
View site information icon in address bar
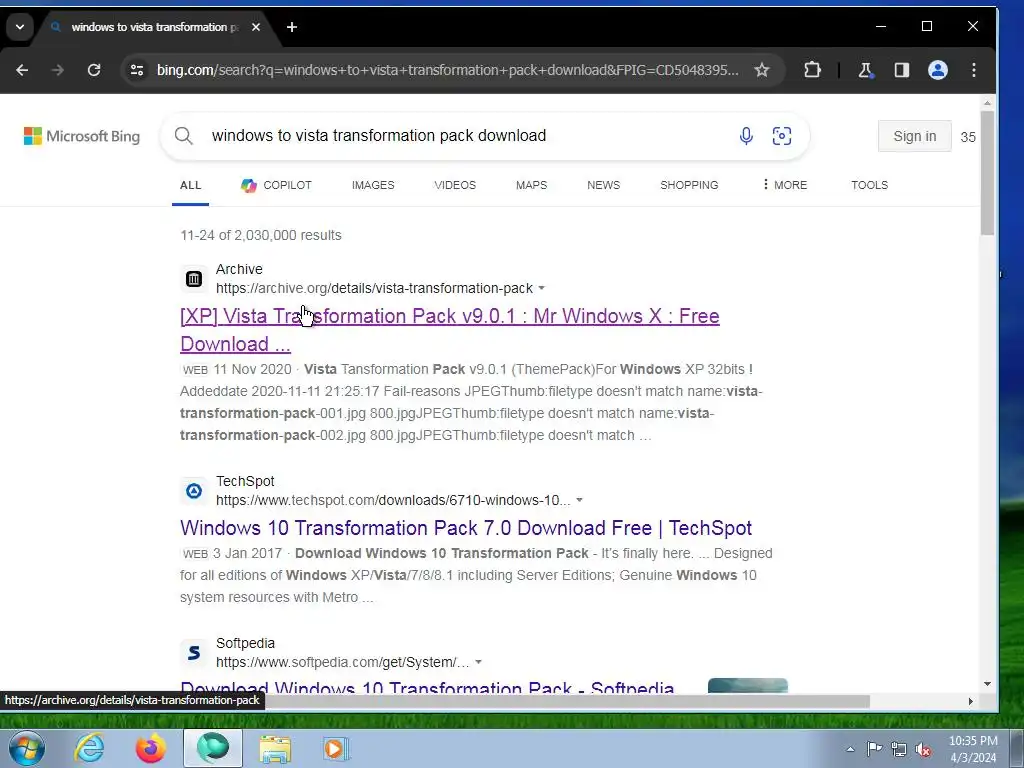tap(136, 70)
